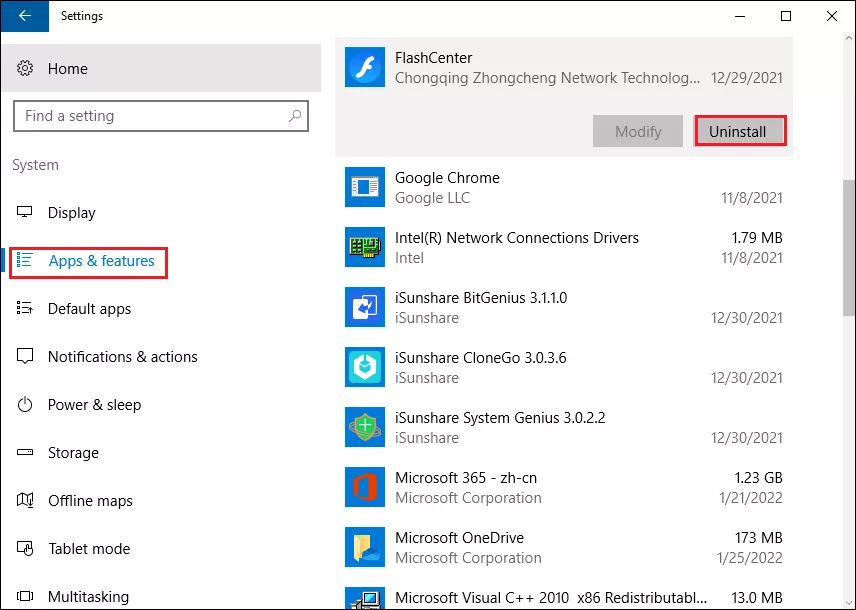Select Microsoft OneDrive entry
Image resolution: width=856 pixels, height=610 pixels.
pyautogui.click(x=564, y=547)
